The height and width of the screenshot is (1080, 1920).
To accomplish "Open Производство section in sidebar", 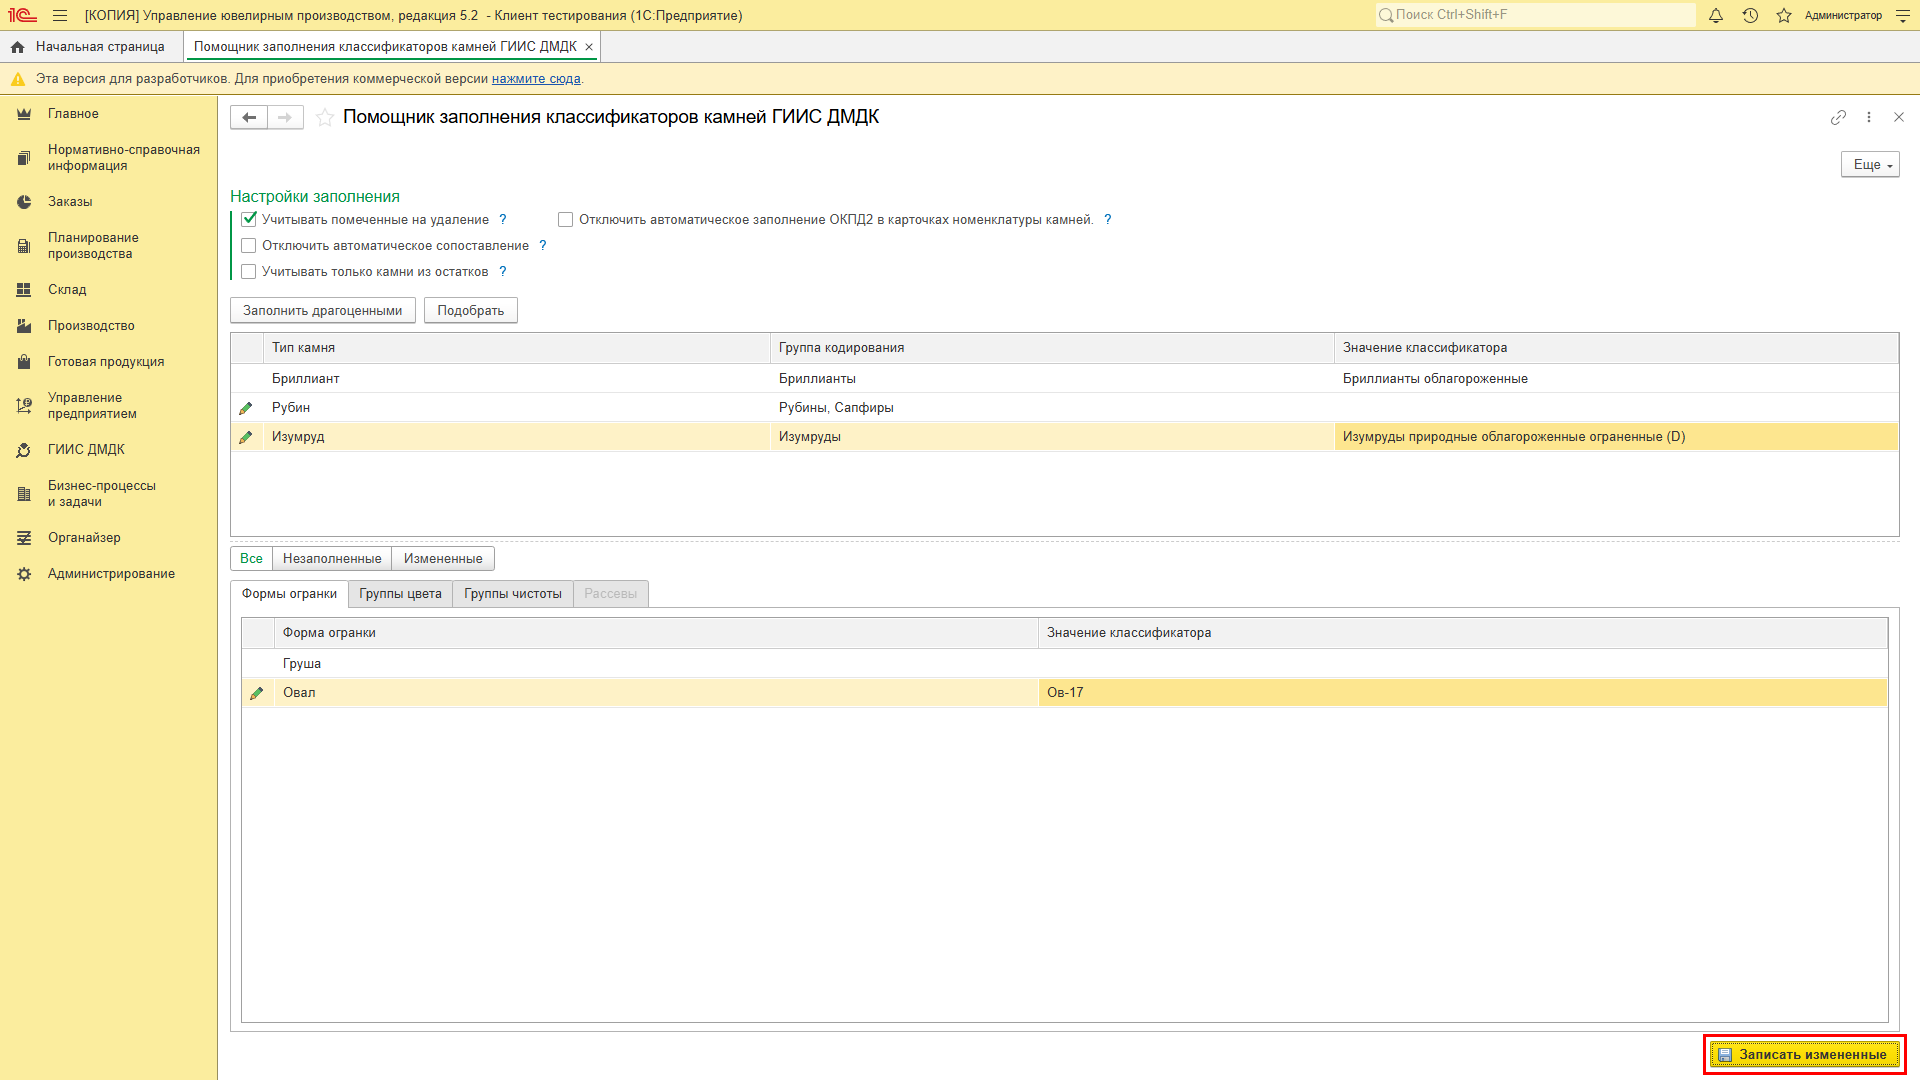I will pos(91,326).
